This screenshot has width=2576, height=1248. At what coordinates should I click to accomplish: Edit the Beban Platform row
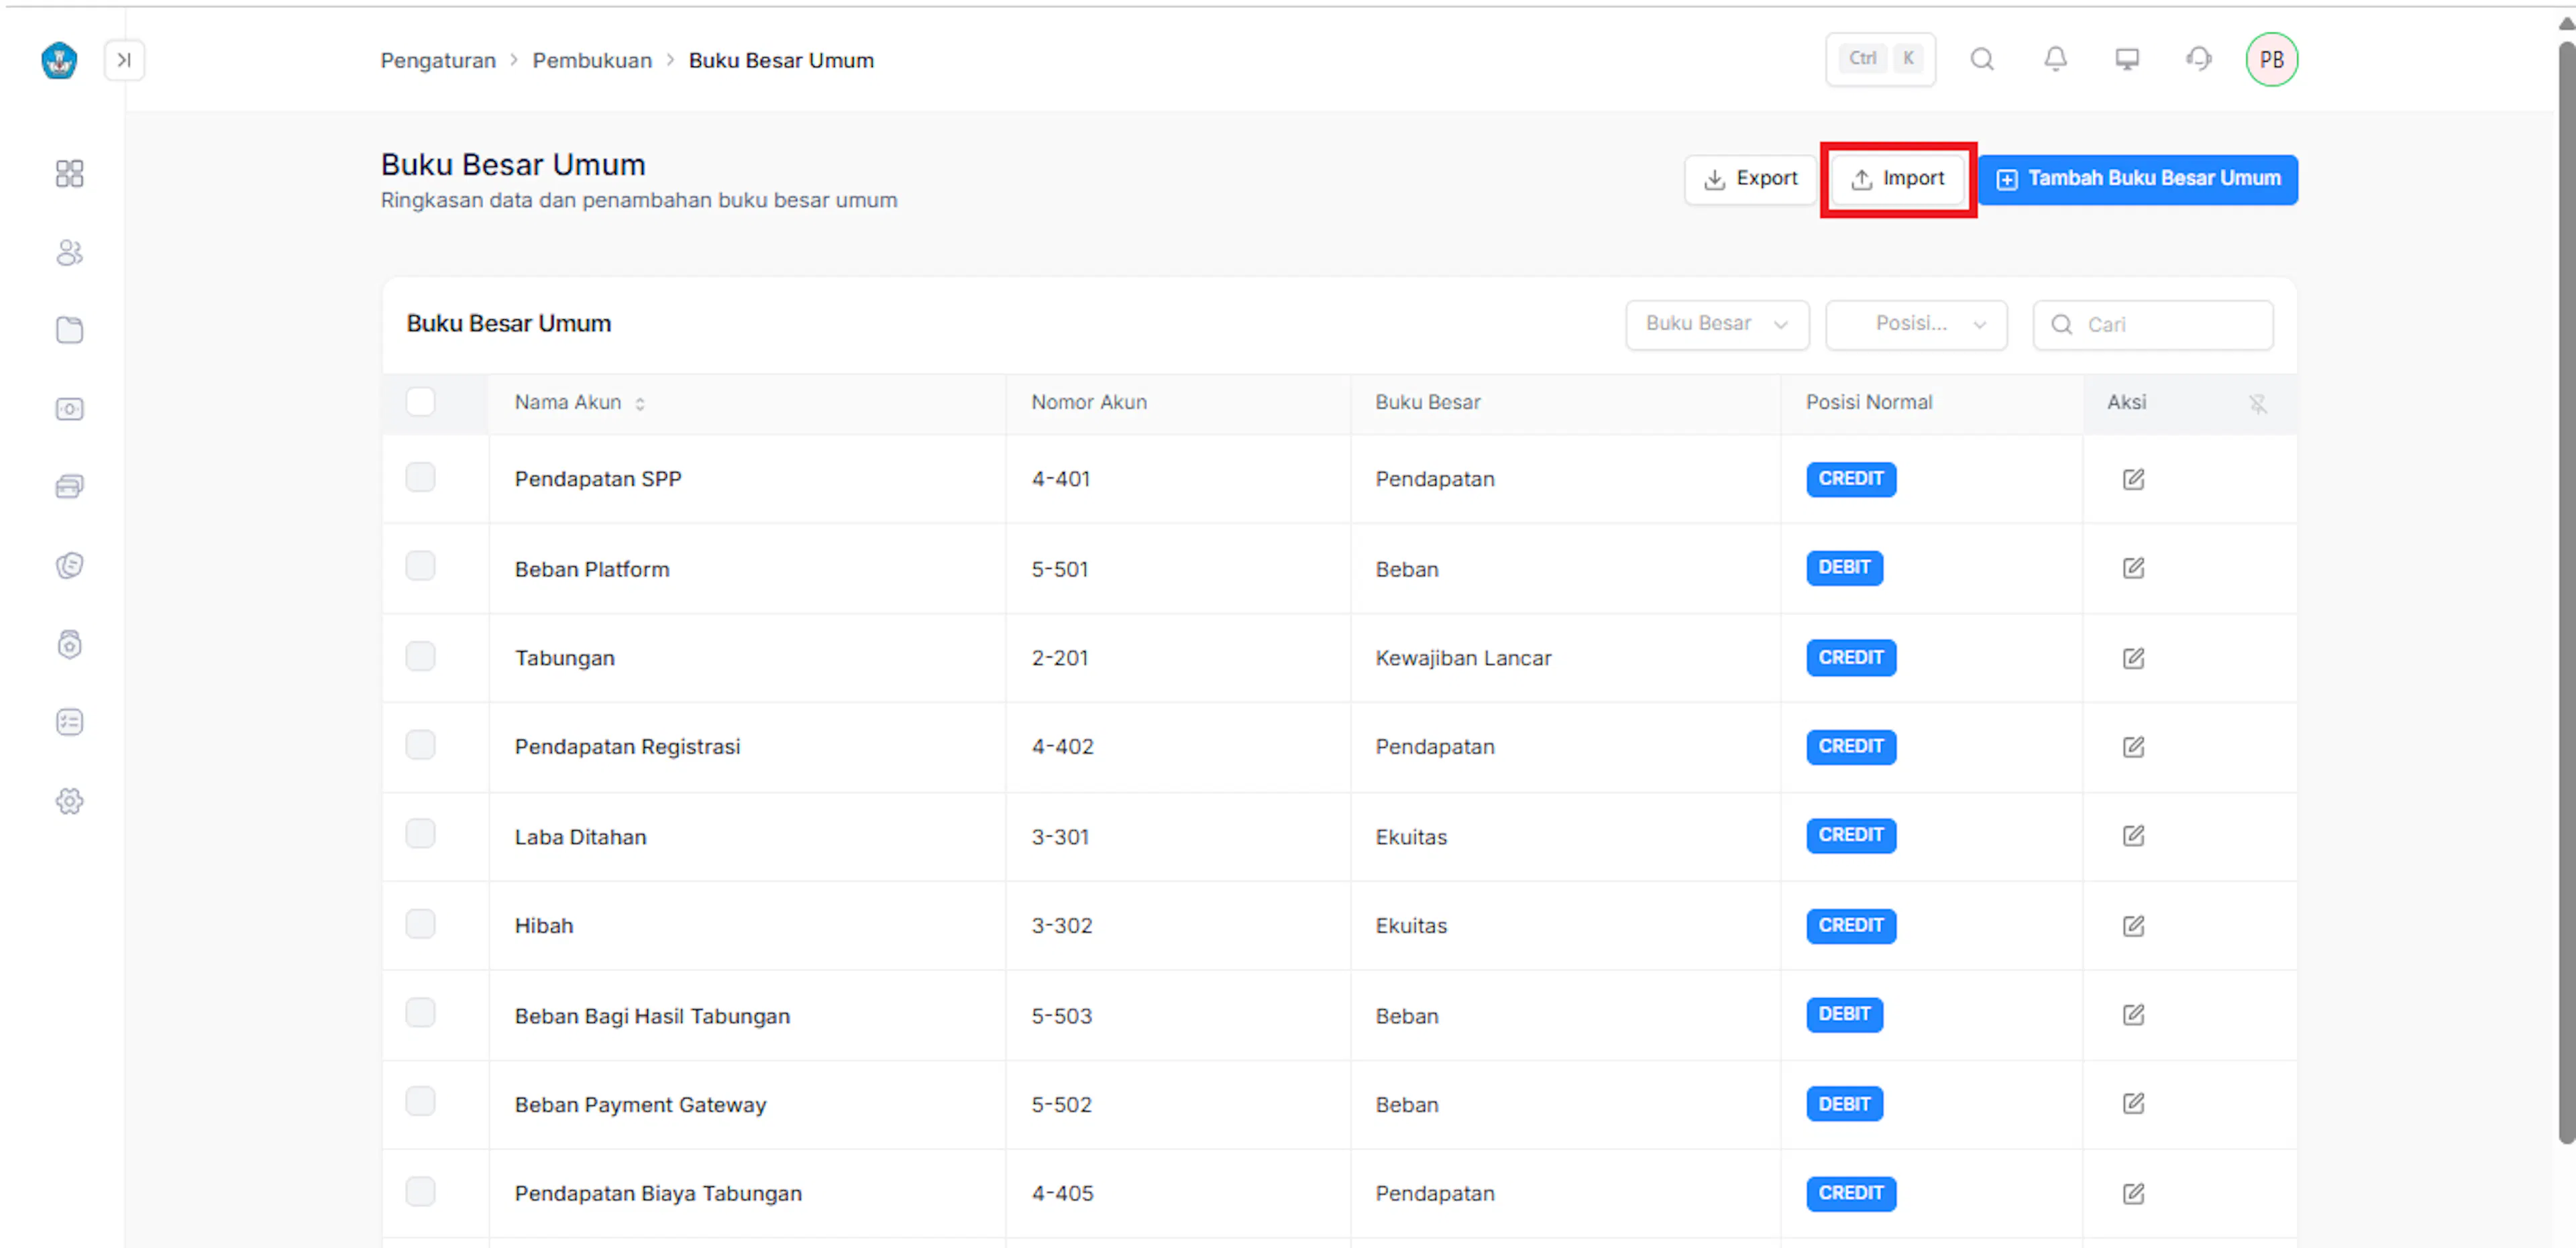click(x=2133, y=568)
